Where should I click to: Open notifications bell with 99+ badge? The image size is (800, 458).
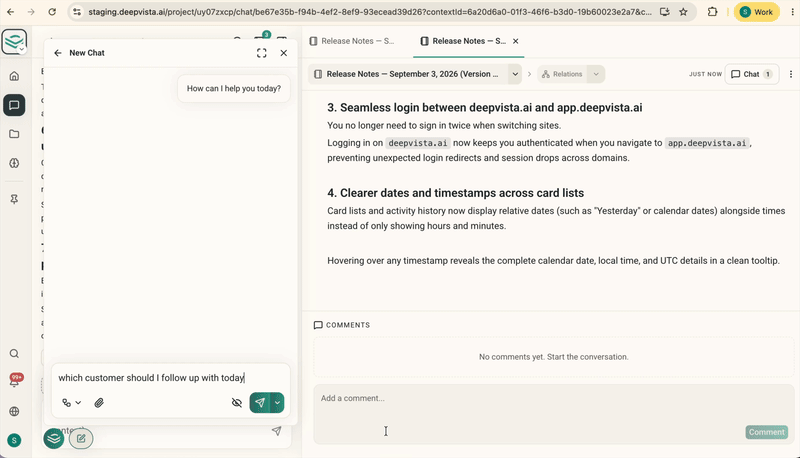tap(14, 381)
